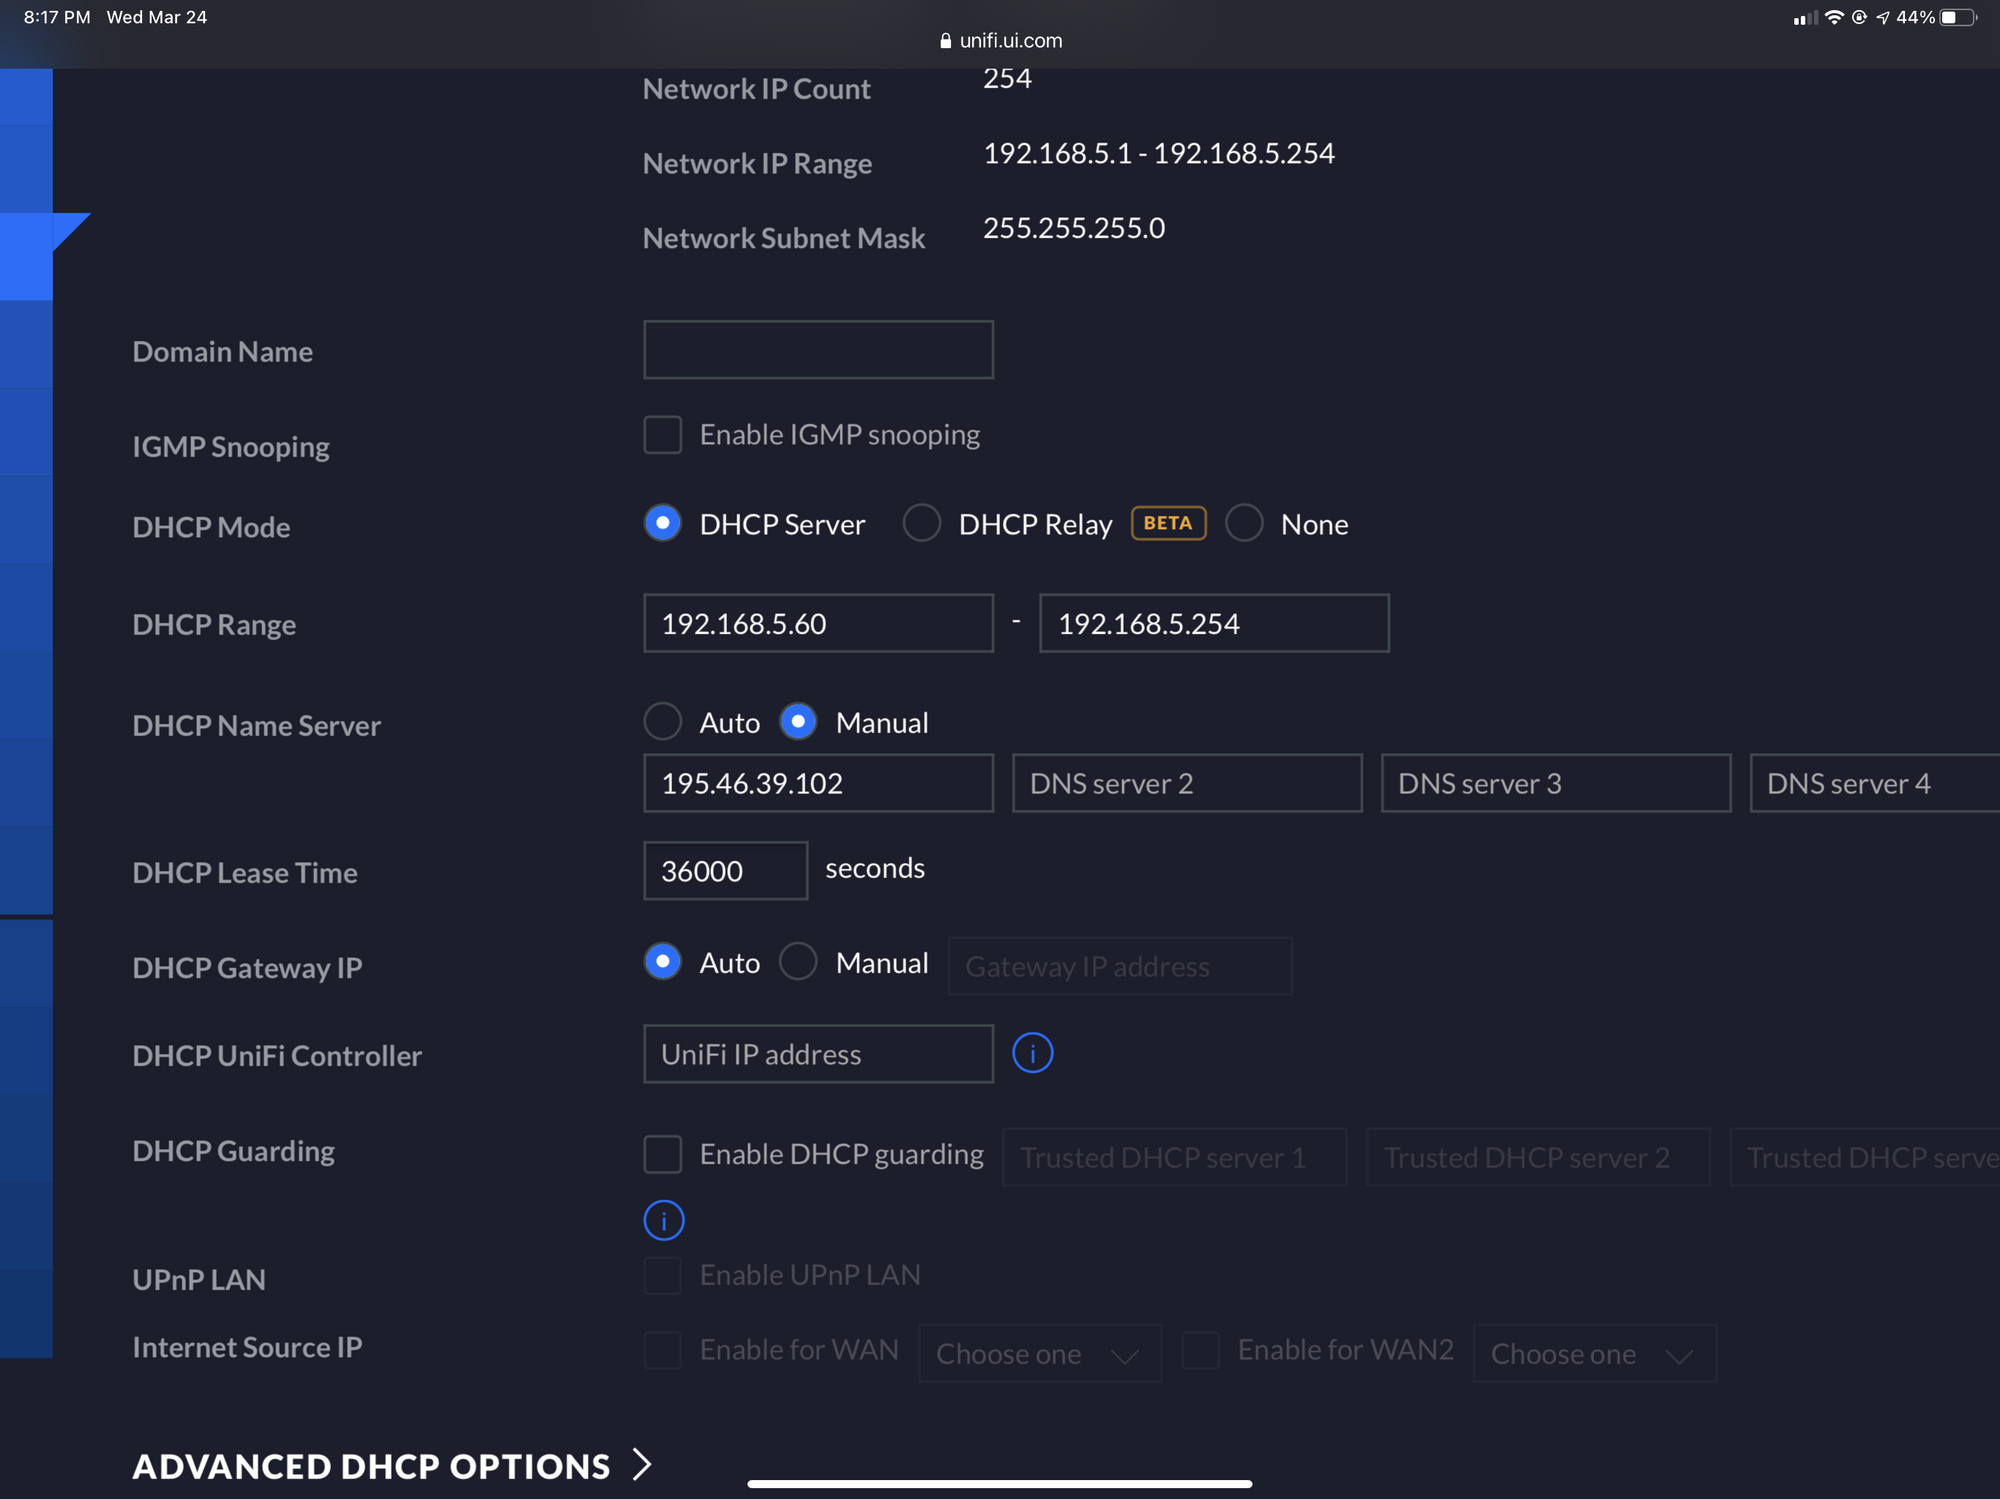Open Enable for WAN dropdown
Viewport: 2000px width, 1499px height.
click(x=1039, y=1354)
